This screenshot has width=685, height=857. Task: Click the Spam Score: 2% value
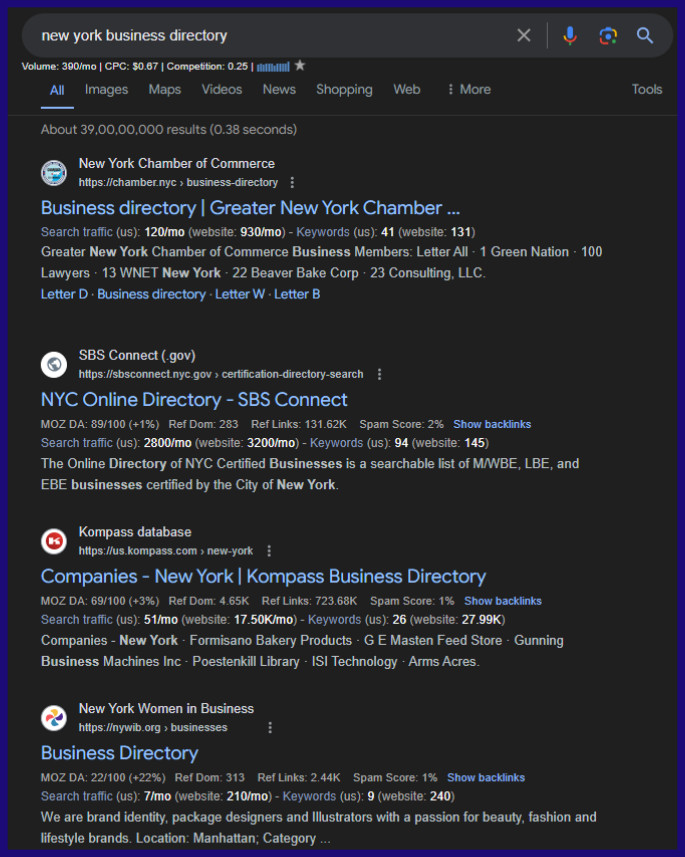point(401,424)
